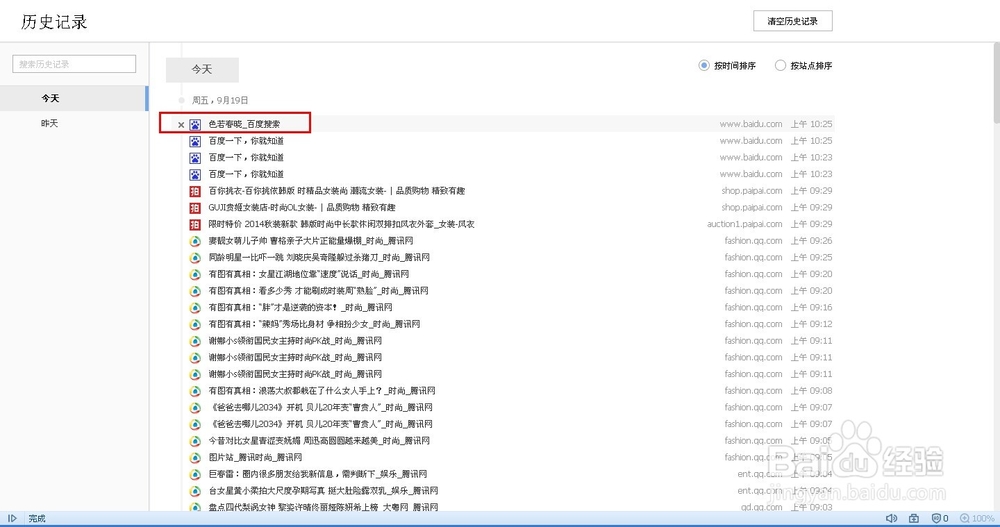Open the browser doctor first-aid kit icon
1000x527 pixels.
[x=914, y=519]
